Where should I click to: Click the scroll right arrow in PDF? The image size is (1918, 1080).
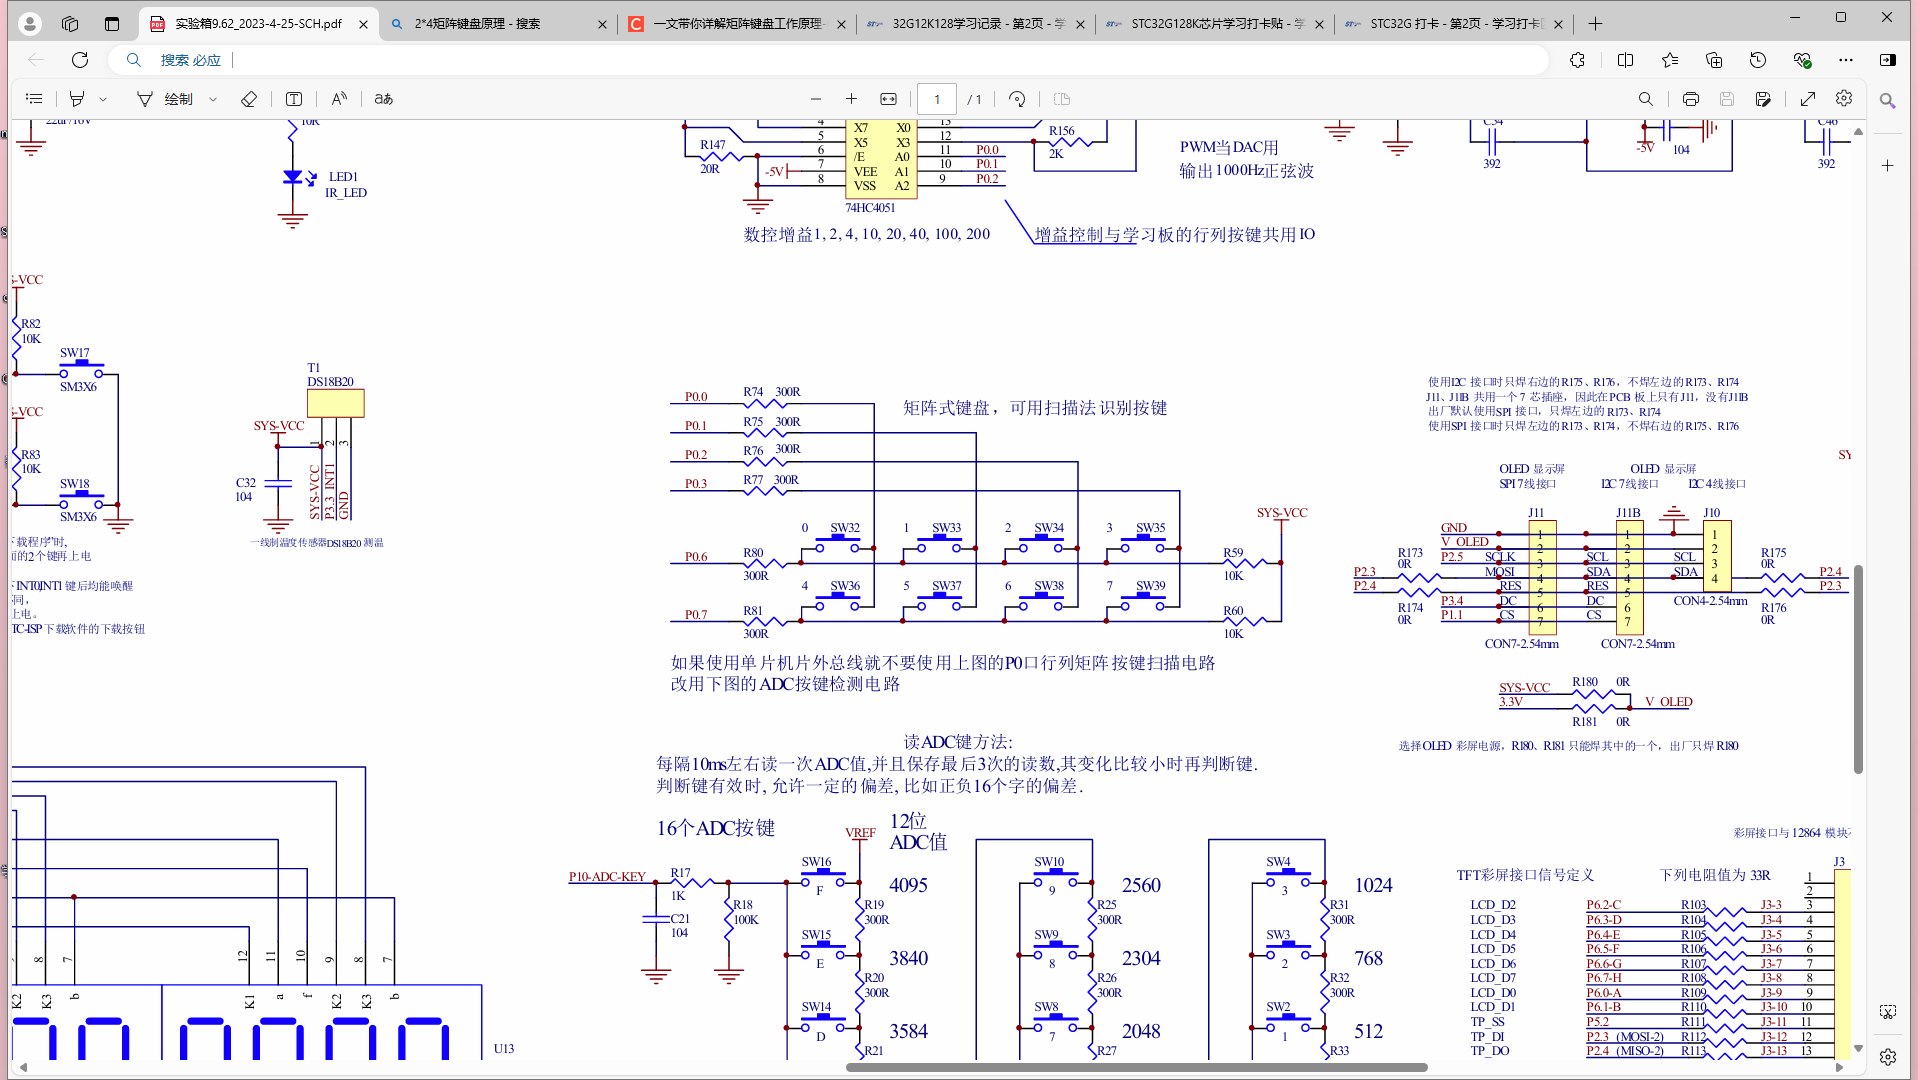(1839, 1067)
